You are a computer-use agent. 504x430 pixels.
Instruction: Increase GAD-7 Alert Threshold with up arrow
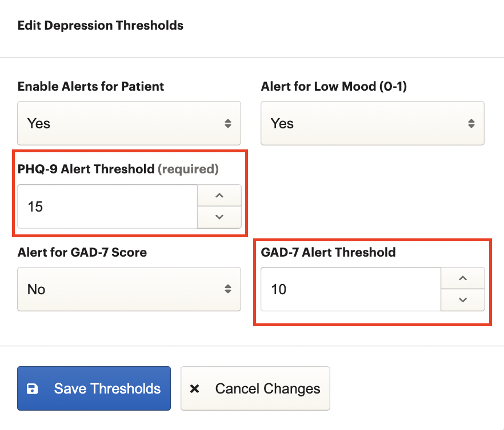[x=463, y=278]
